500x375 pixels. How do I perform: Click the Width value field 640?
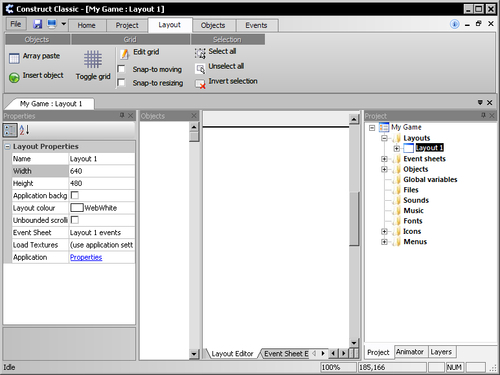point(102,171)
